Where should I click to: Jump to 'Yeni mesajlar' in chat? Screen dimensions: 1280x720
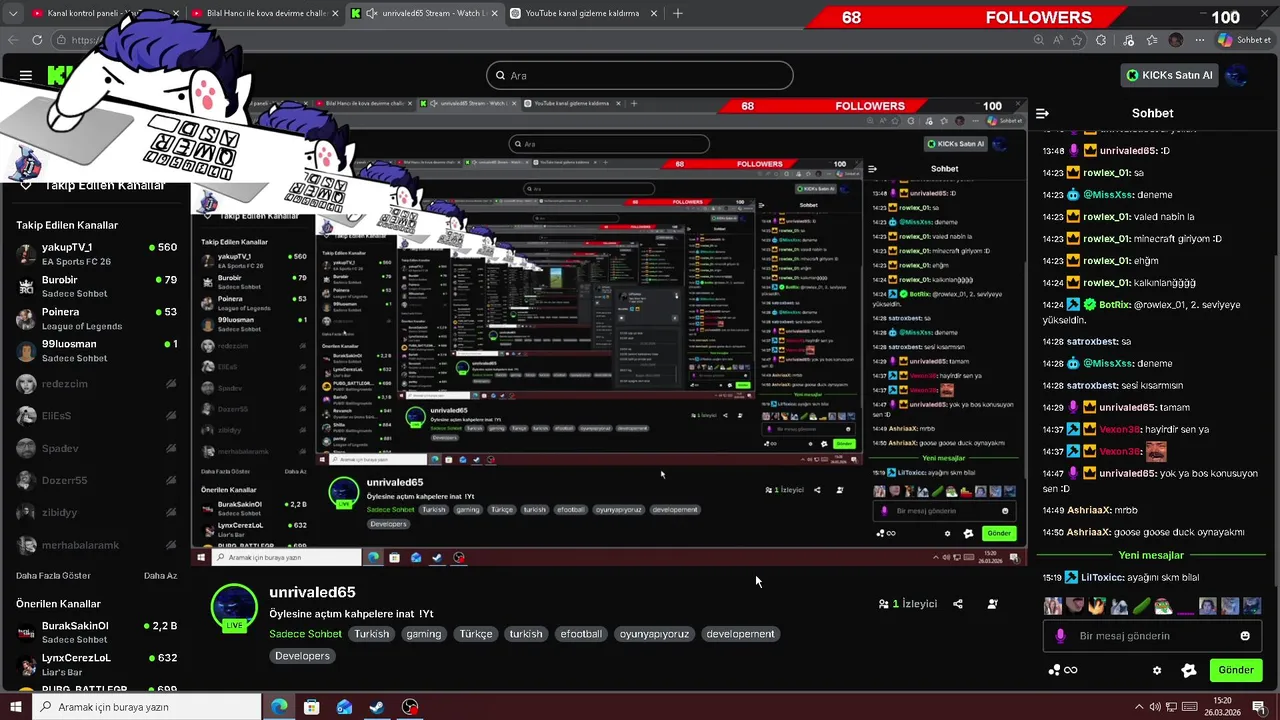tap(1151, 555)
